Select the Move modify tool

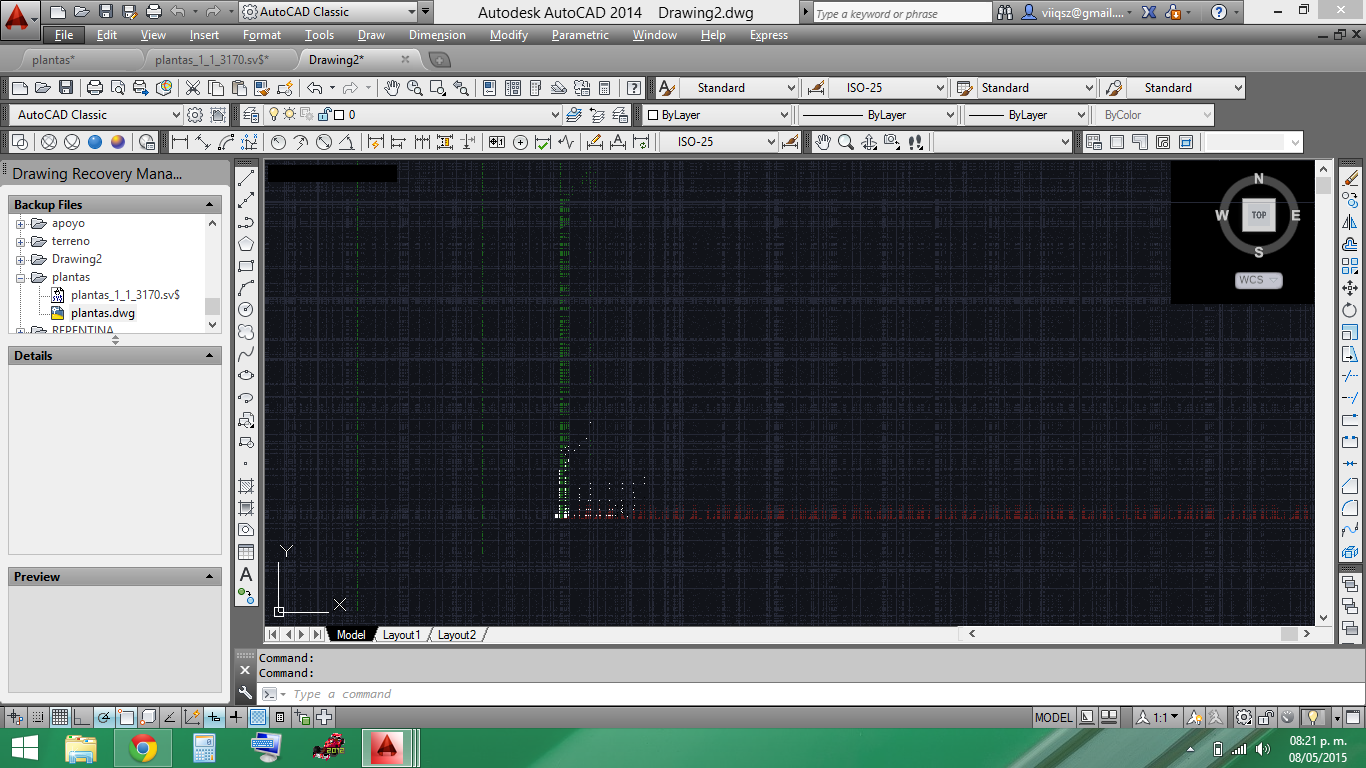[x=1350, y=288]
